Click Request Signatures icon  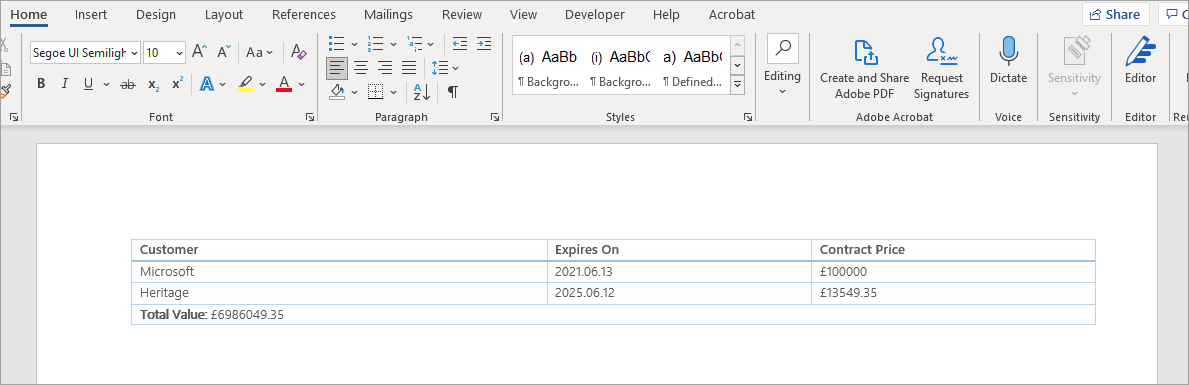coord(941,70)
